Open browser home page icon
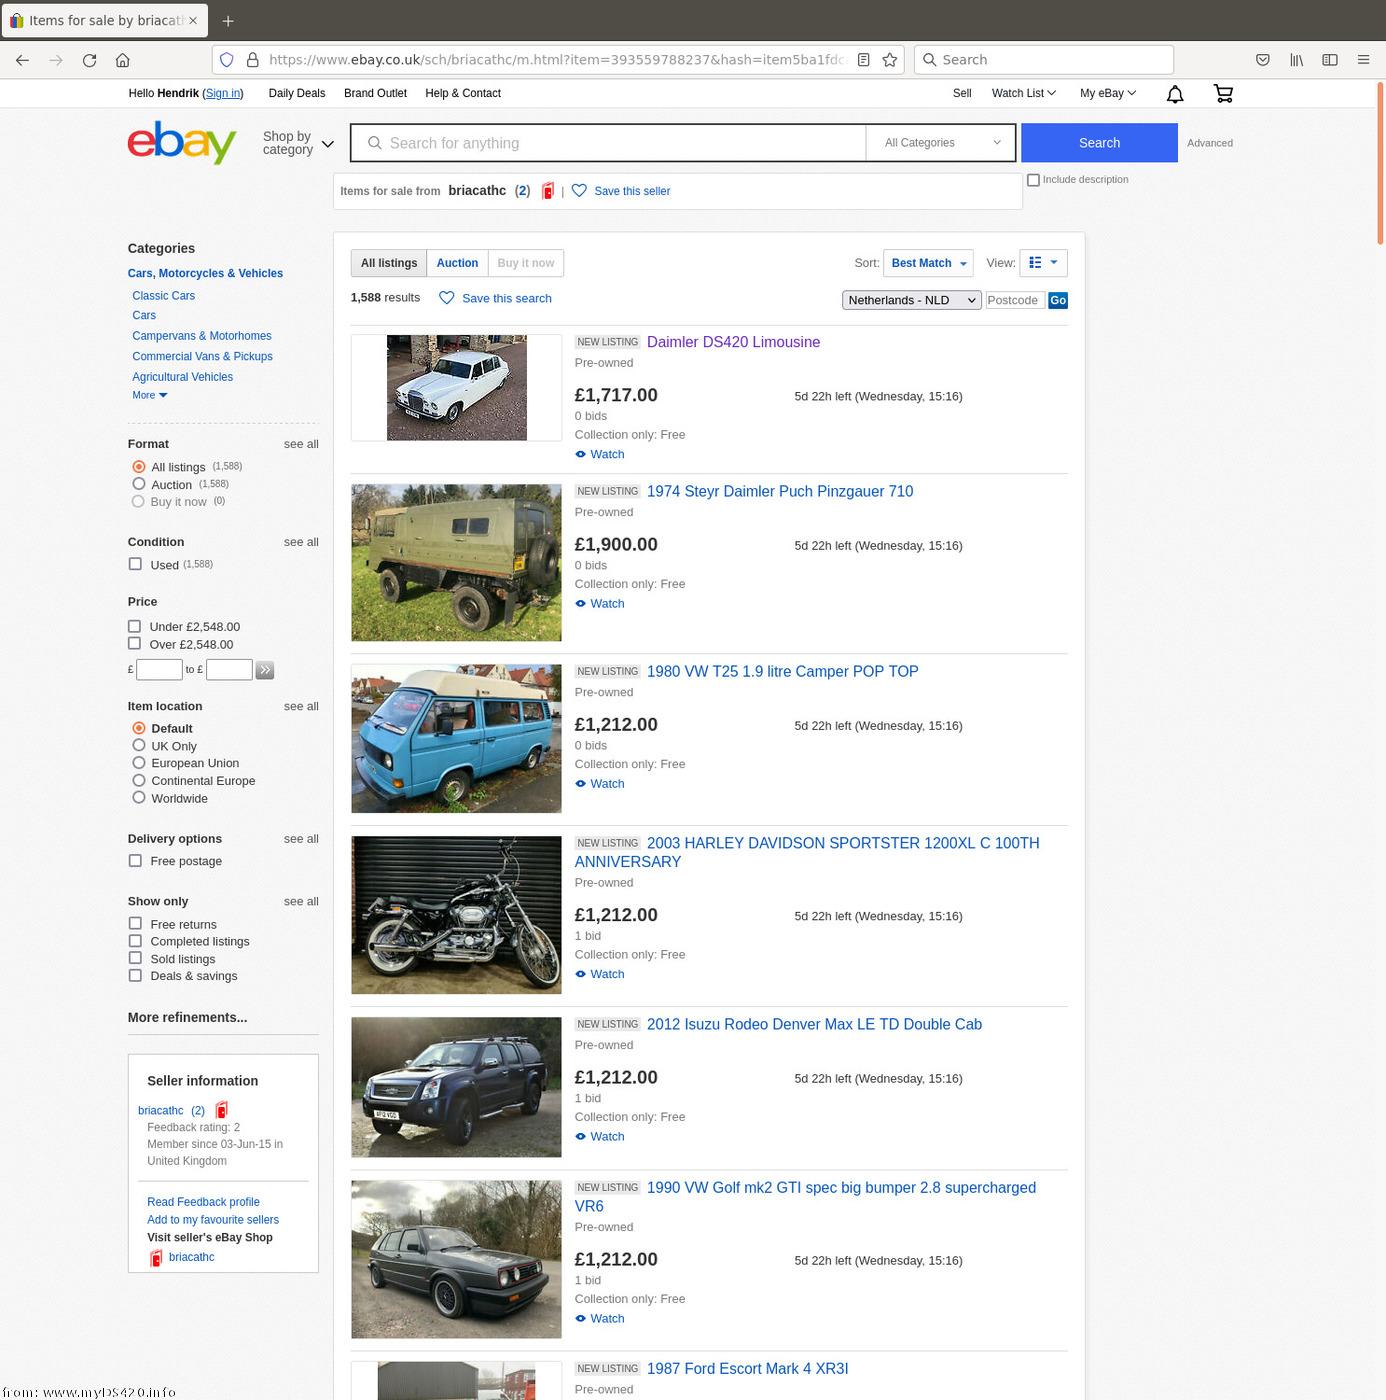Image resolution: width=1386 pixels, height=1400 pixels. pyautogui.click(x=123, y=60)
